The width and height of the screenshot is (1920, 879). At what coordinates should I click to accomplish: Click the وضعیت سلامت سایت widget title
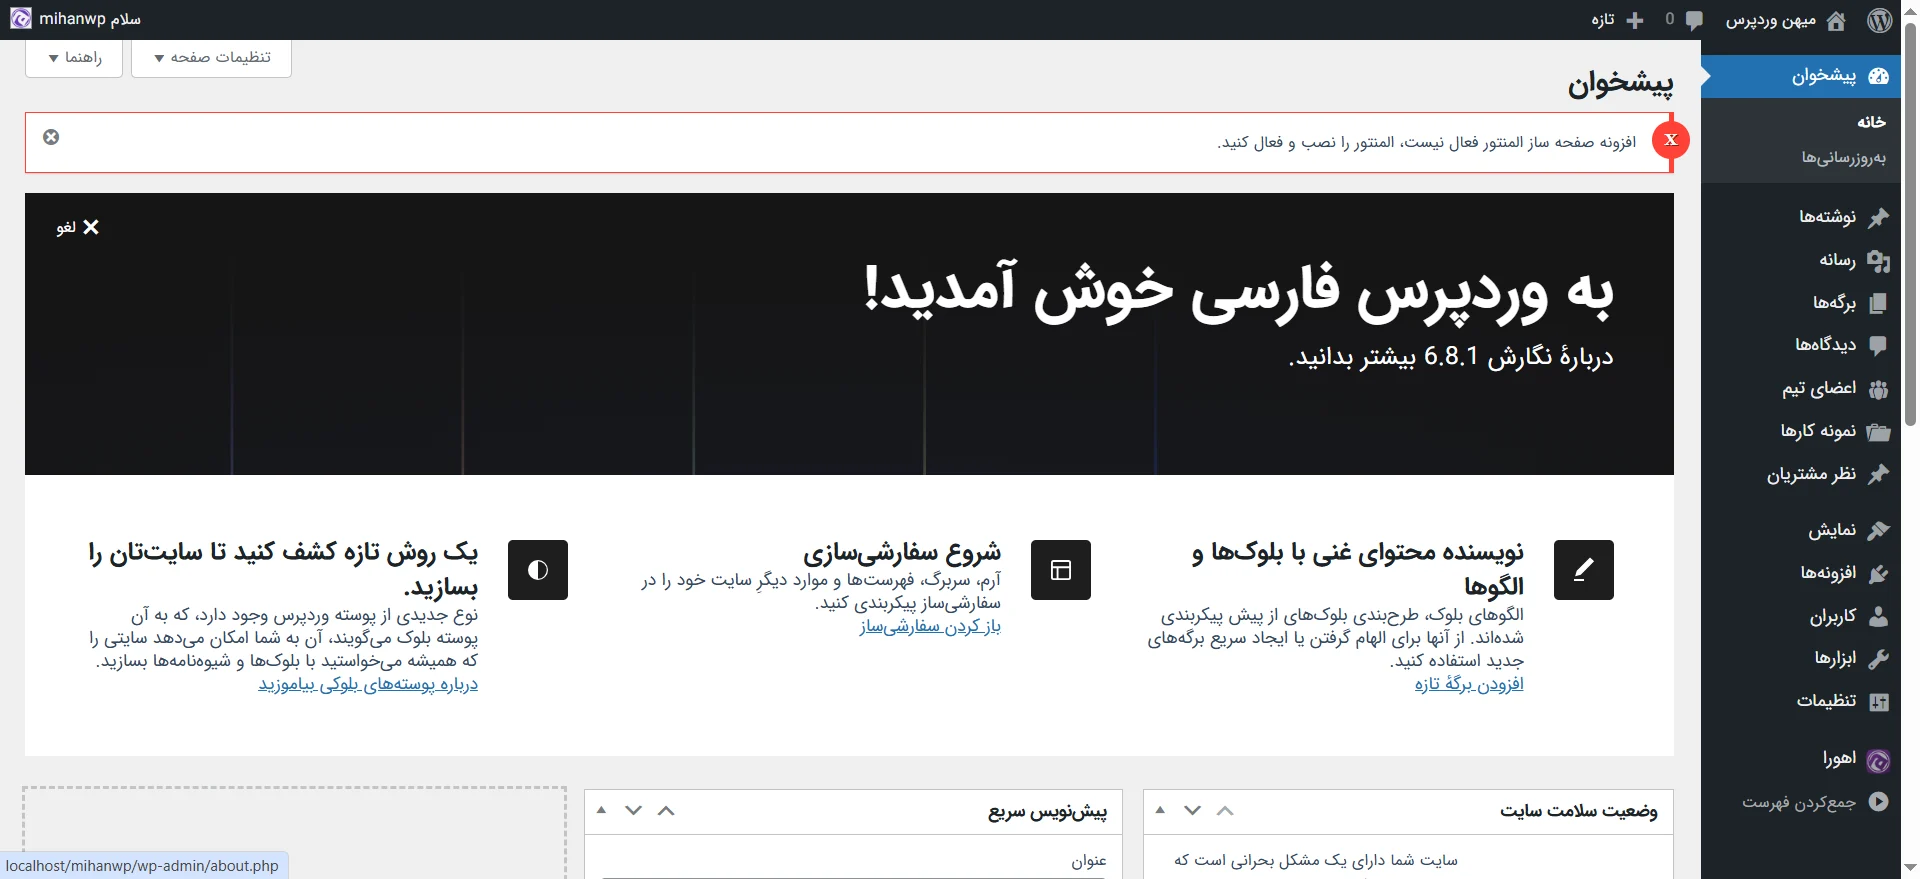pos(1579,811)
